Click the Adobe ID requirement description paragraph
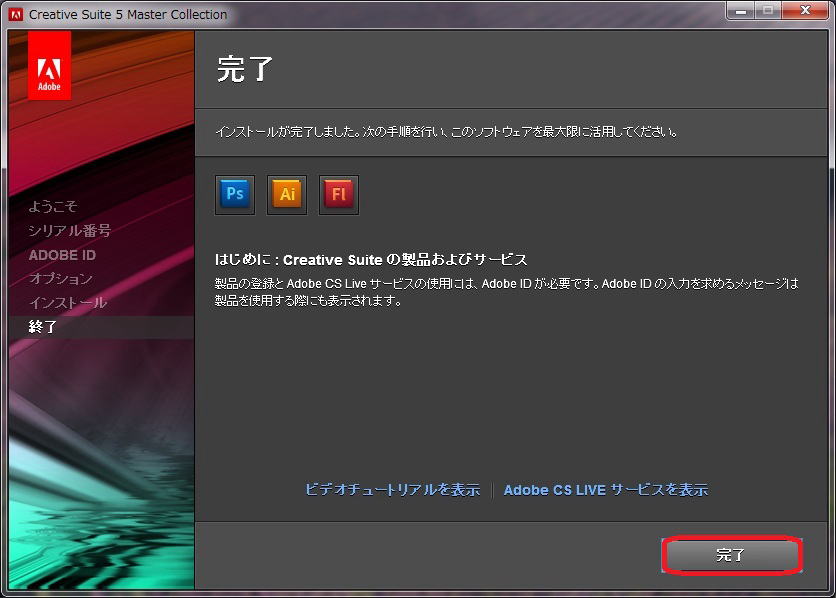836x598 pixels. (507, 292)
